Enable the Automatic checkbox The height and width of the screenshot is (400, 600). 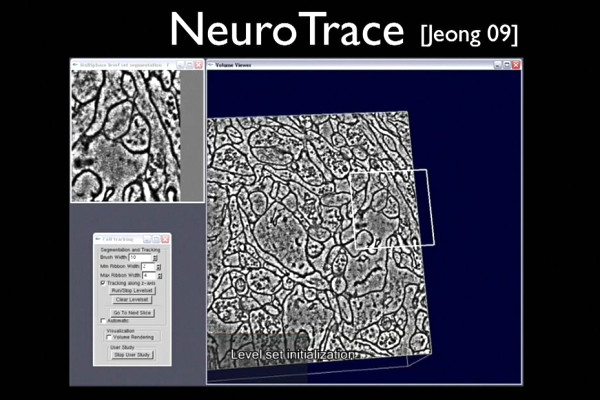coord(103,320)
